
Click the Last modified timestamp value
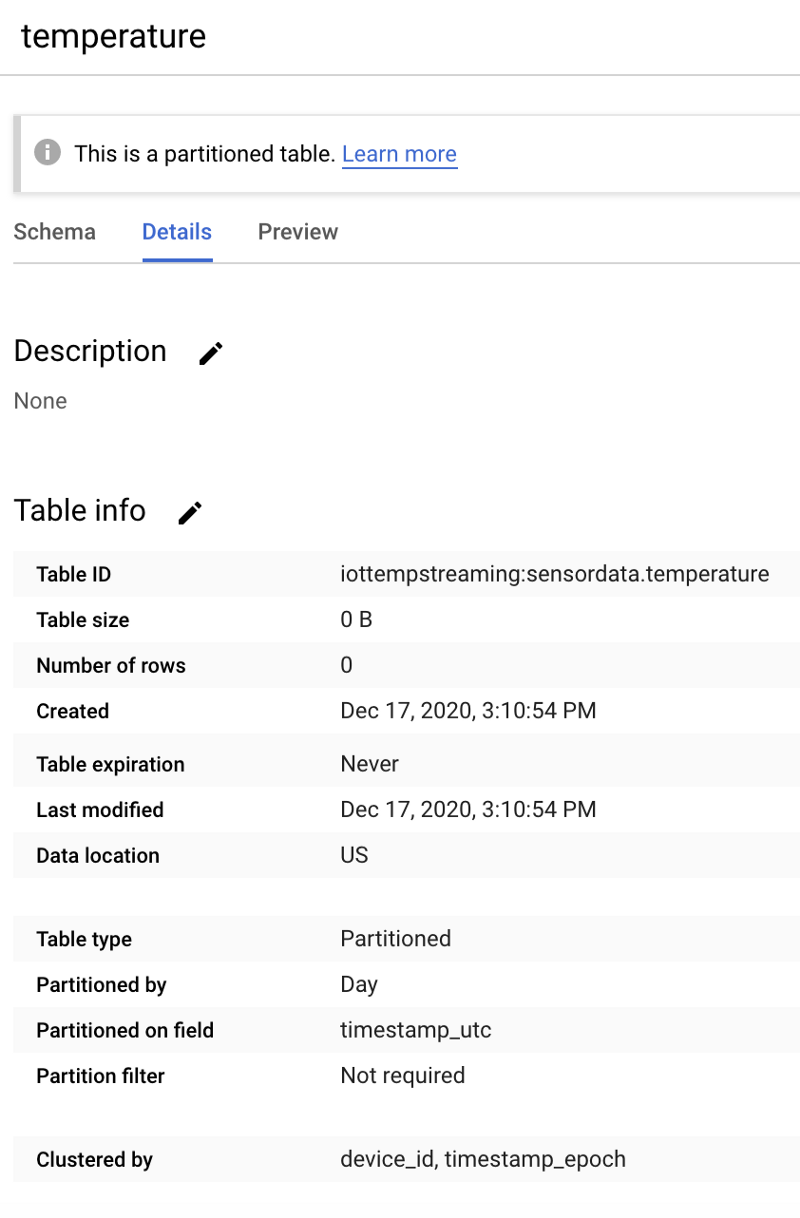468,810
